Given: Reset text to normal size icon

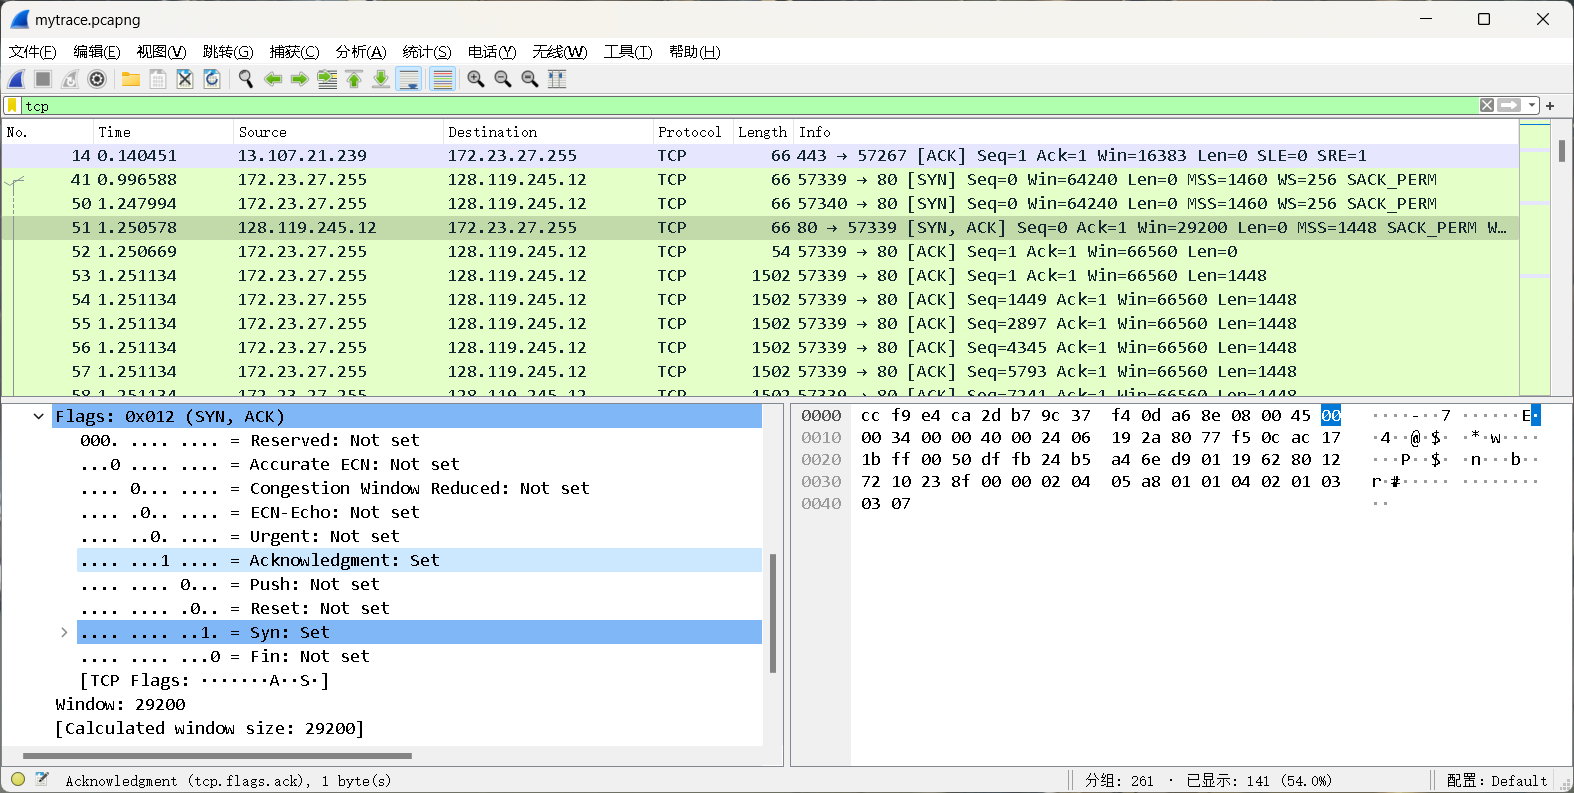Looking at the screenshot, I should 530,79.
